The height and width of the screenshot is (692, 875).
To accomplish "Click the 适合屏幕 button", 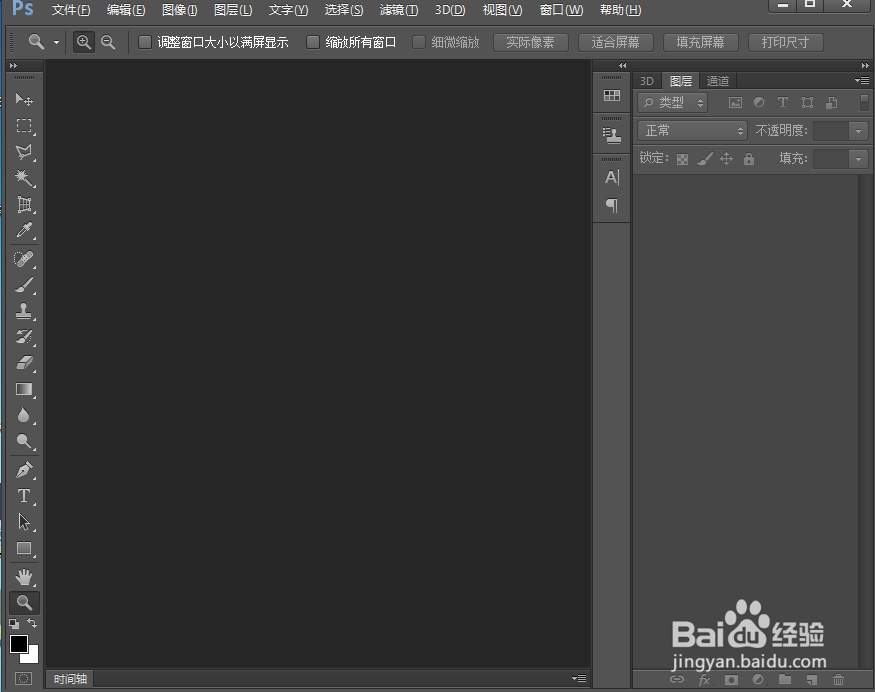I will 615,42.
